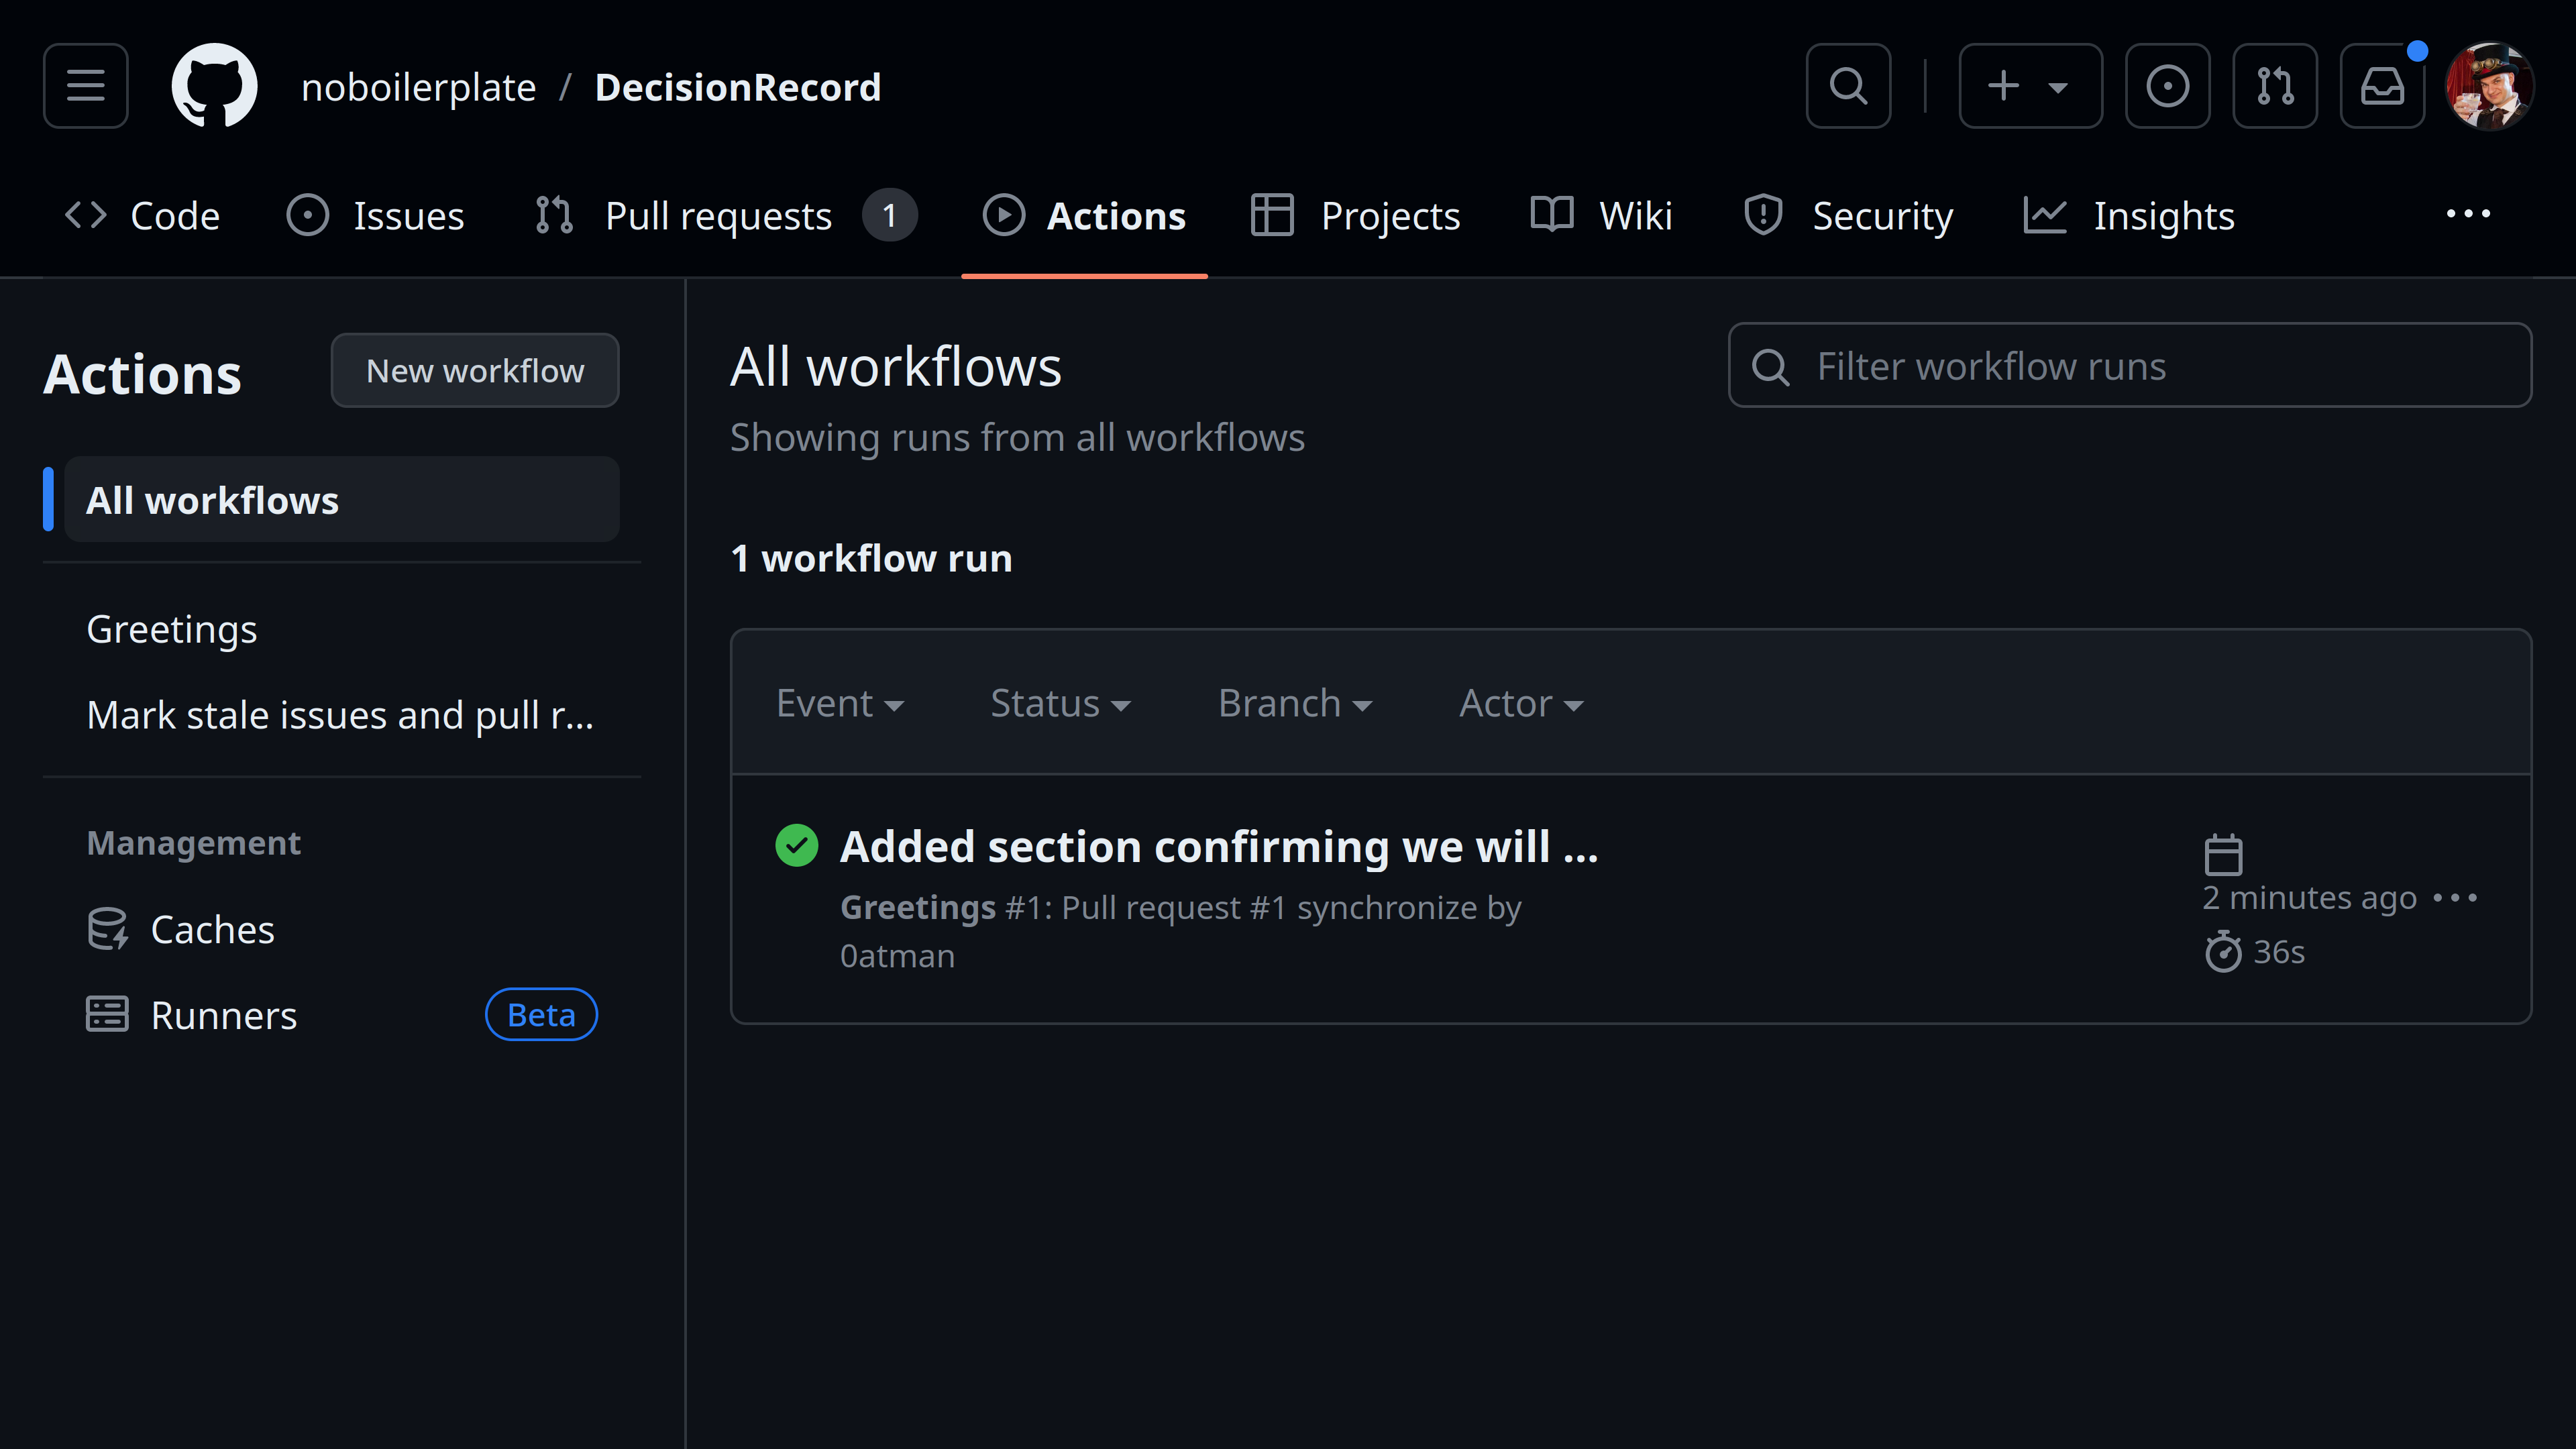Open the pull requests icon in the header
Screen dimensions: 2576x1449
coord(2275,86)
